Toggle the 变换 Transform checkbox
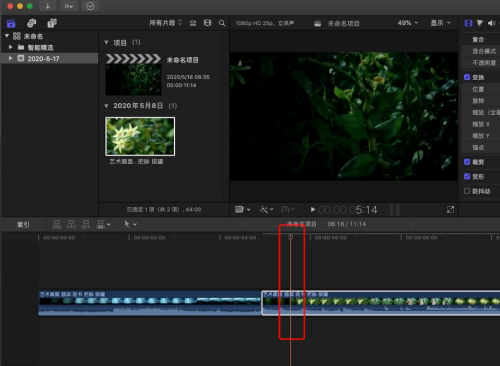 coord(467,77)
